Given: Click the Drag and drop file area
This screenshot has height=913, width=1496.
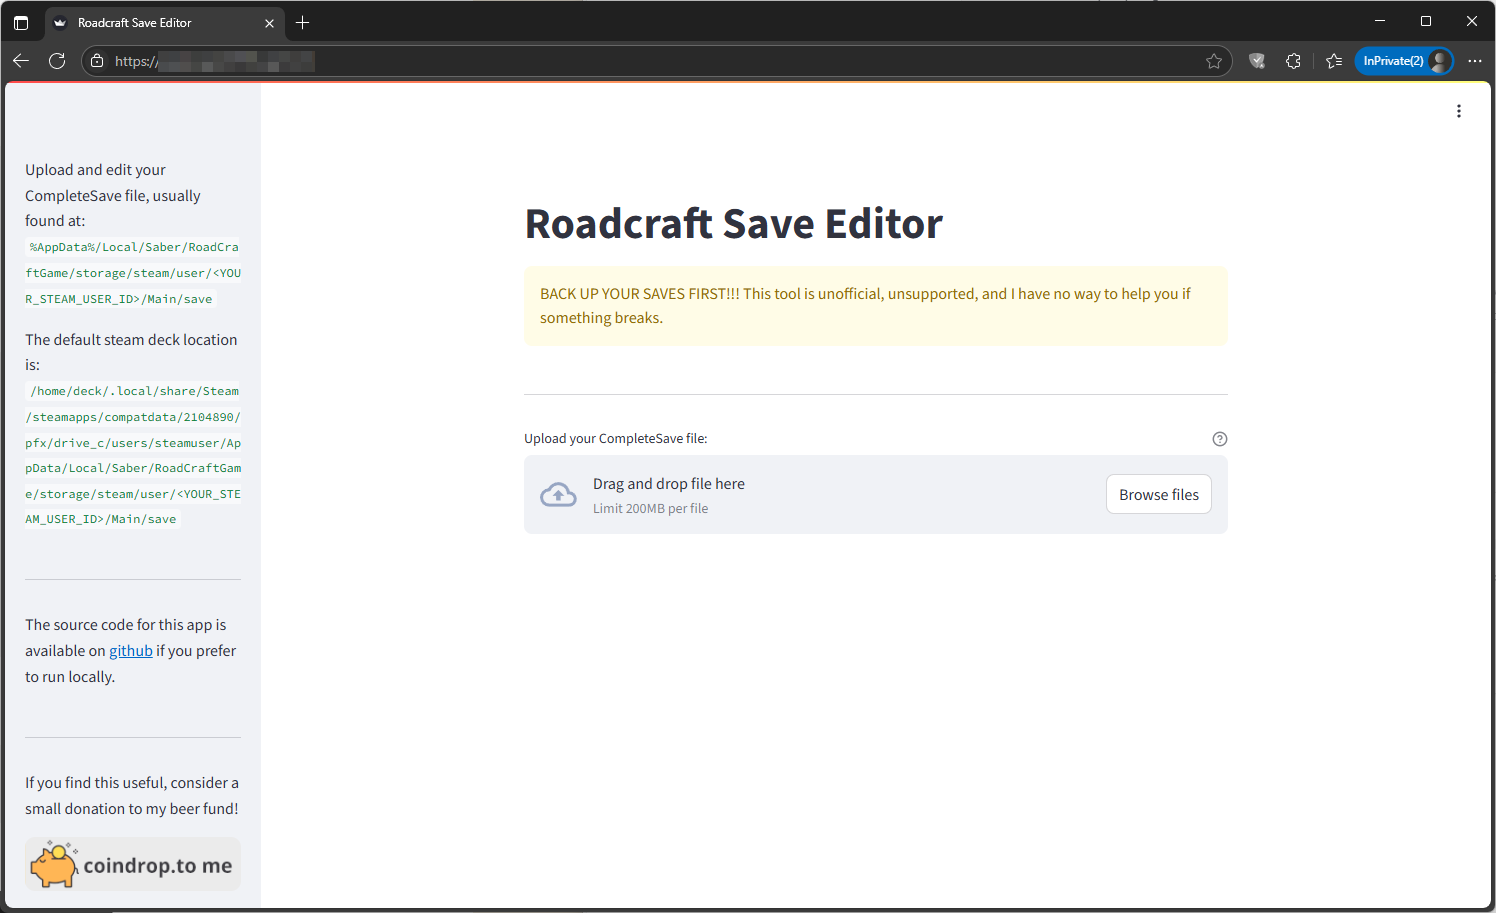Looking at the screenshot, I should (876, 495).
